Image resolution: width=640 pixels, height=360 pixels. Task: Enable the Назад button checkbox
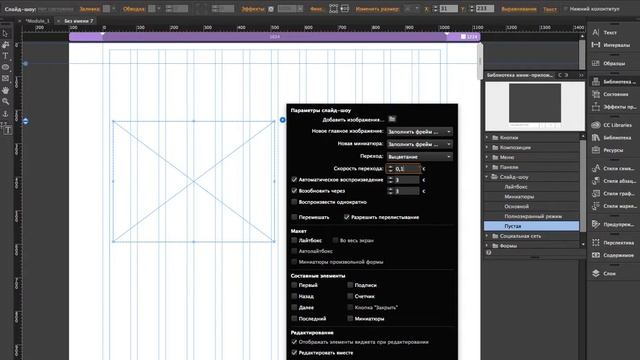coord(294,296)
